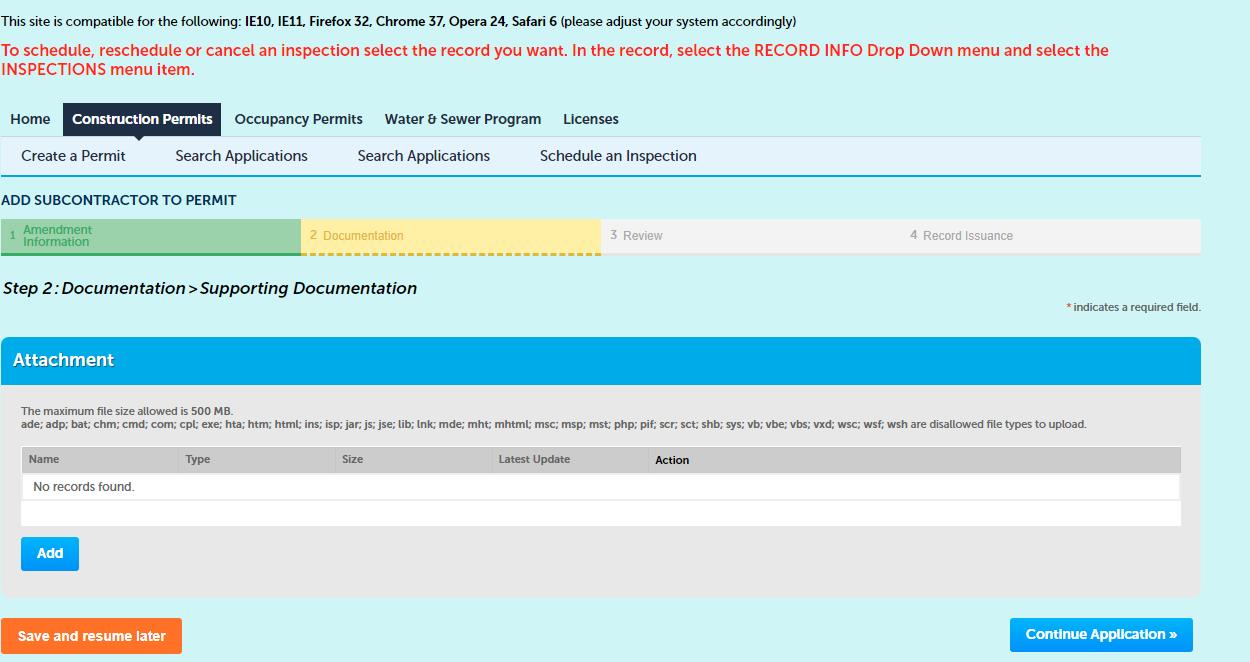The height and width of the screenshot is (662, 1250).
Task: Click the Size column header
Action: click(x=352, y=460)
